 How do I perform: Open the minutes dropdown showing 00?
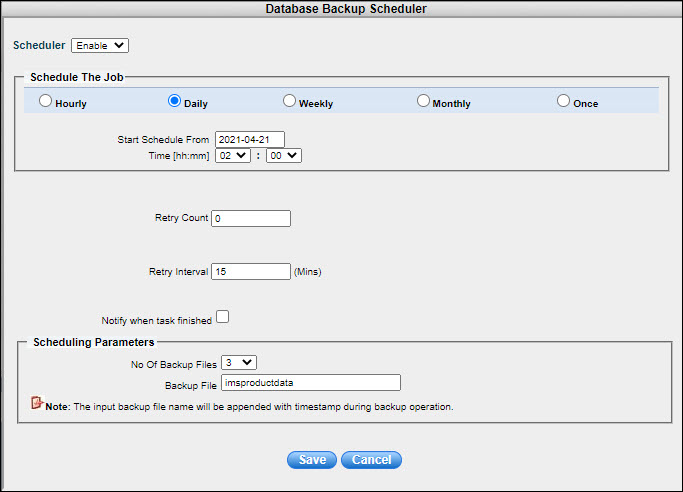(283, 155)
